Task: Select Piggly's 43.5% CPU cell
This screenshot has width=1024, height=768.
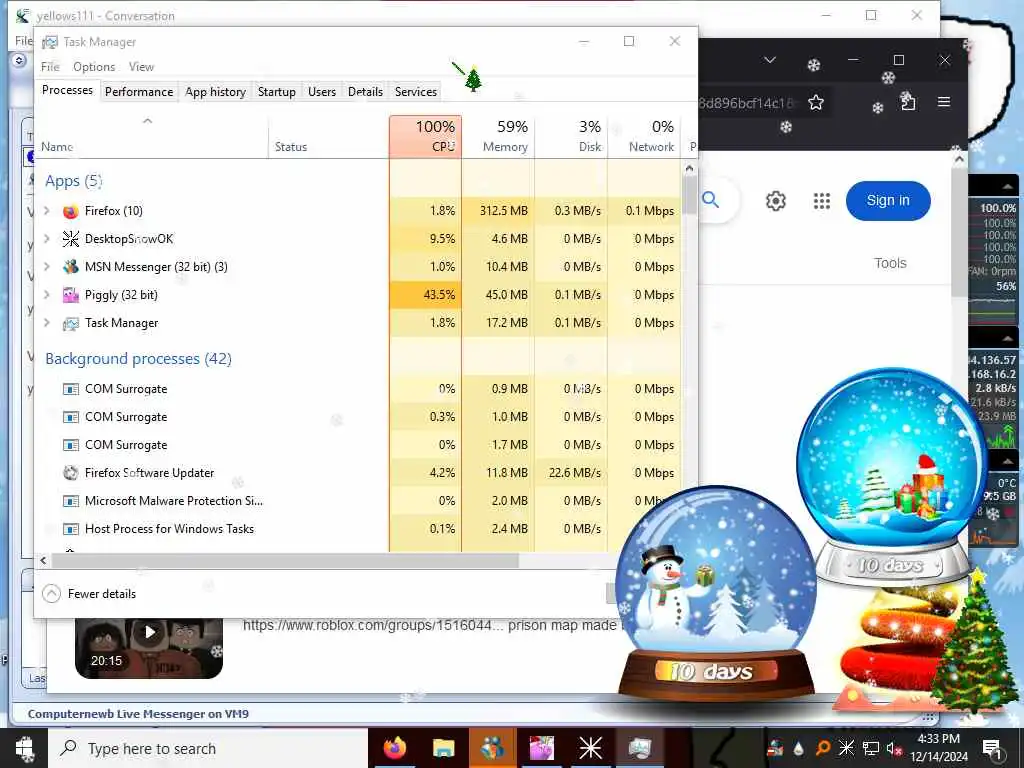Action: (425, 295)
